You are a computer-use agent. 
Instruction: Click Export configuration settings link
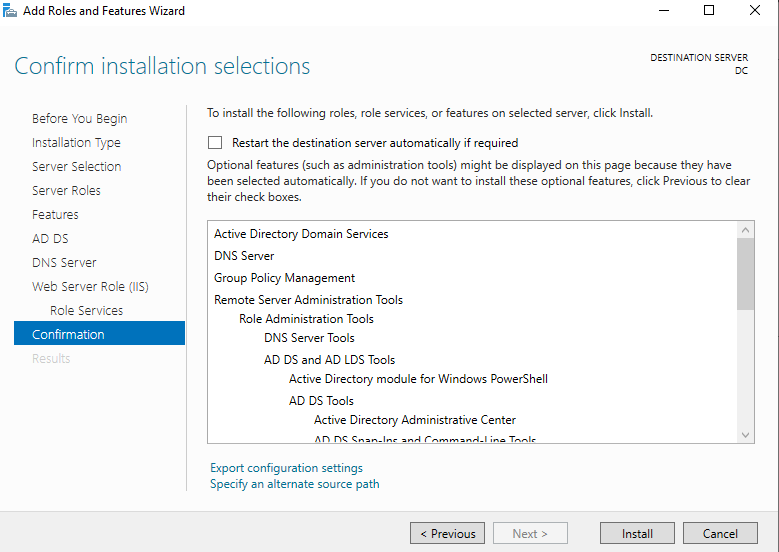pos(286,468)
